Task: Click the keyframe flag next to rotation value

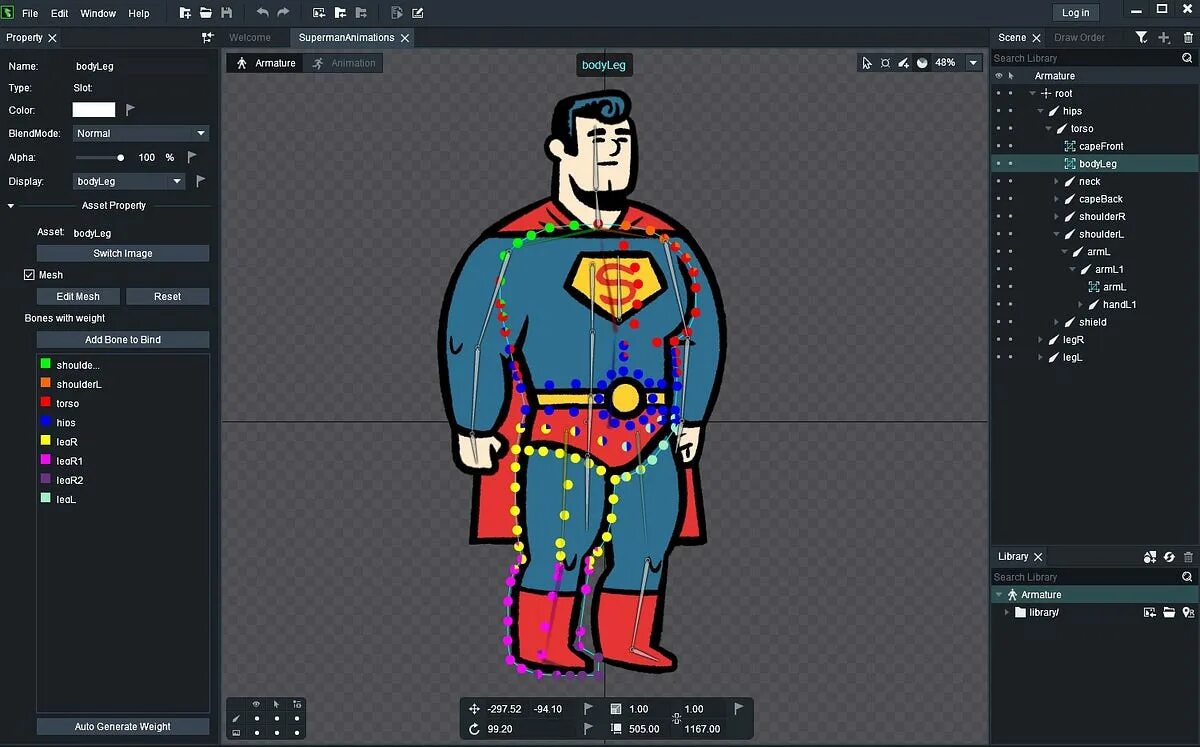Action: tap(589, 729)
